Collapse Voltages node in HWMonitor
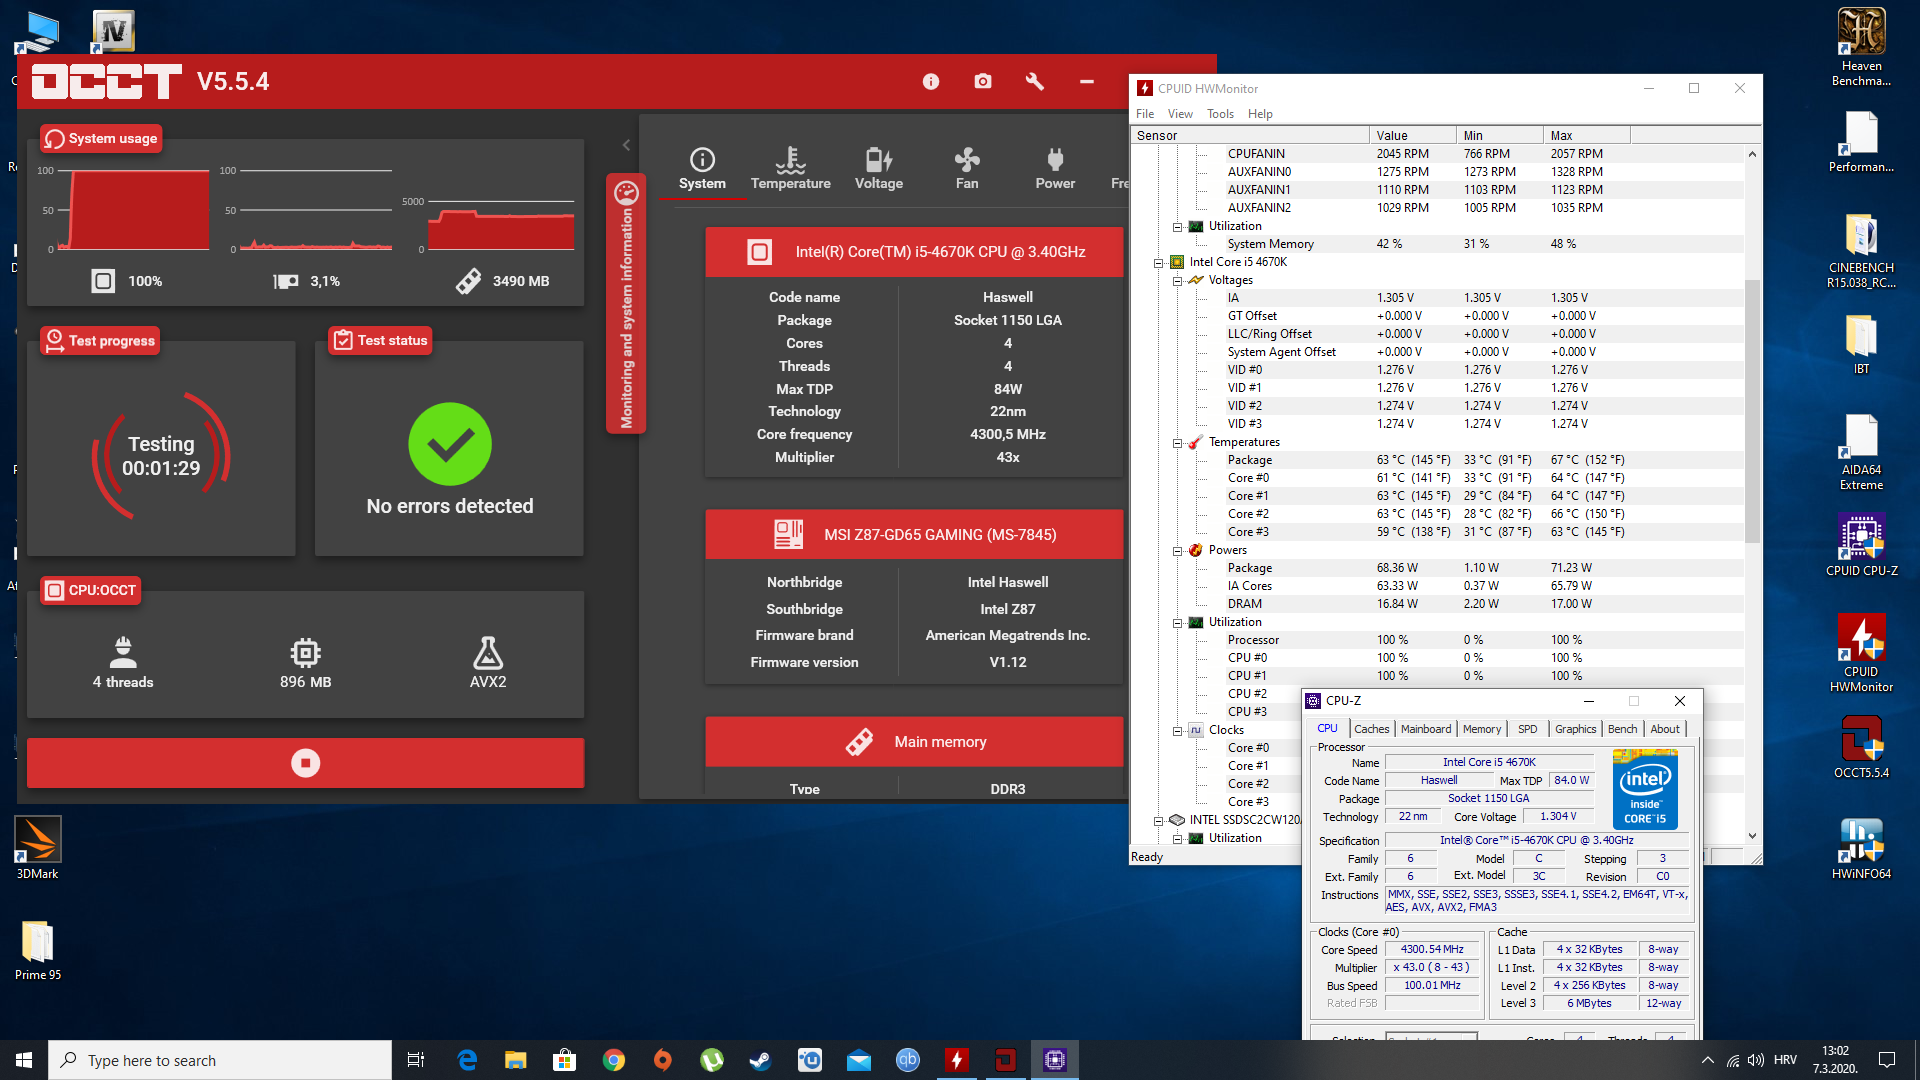This screenshot has height=1080, width=1920. coord(1178,281)
